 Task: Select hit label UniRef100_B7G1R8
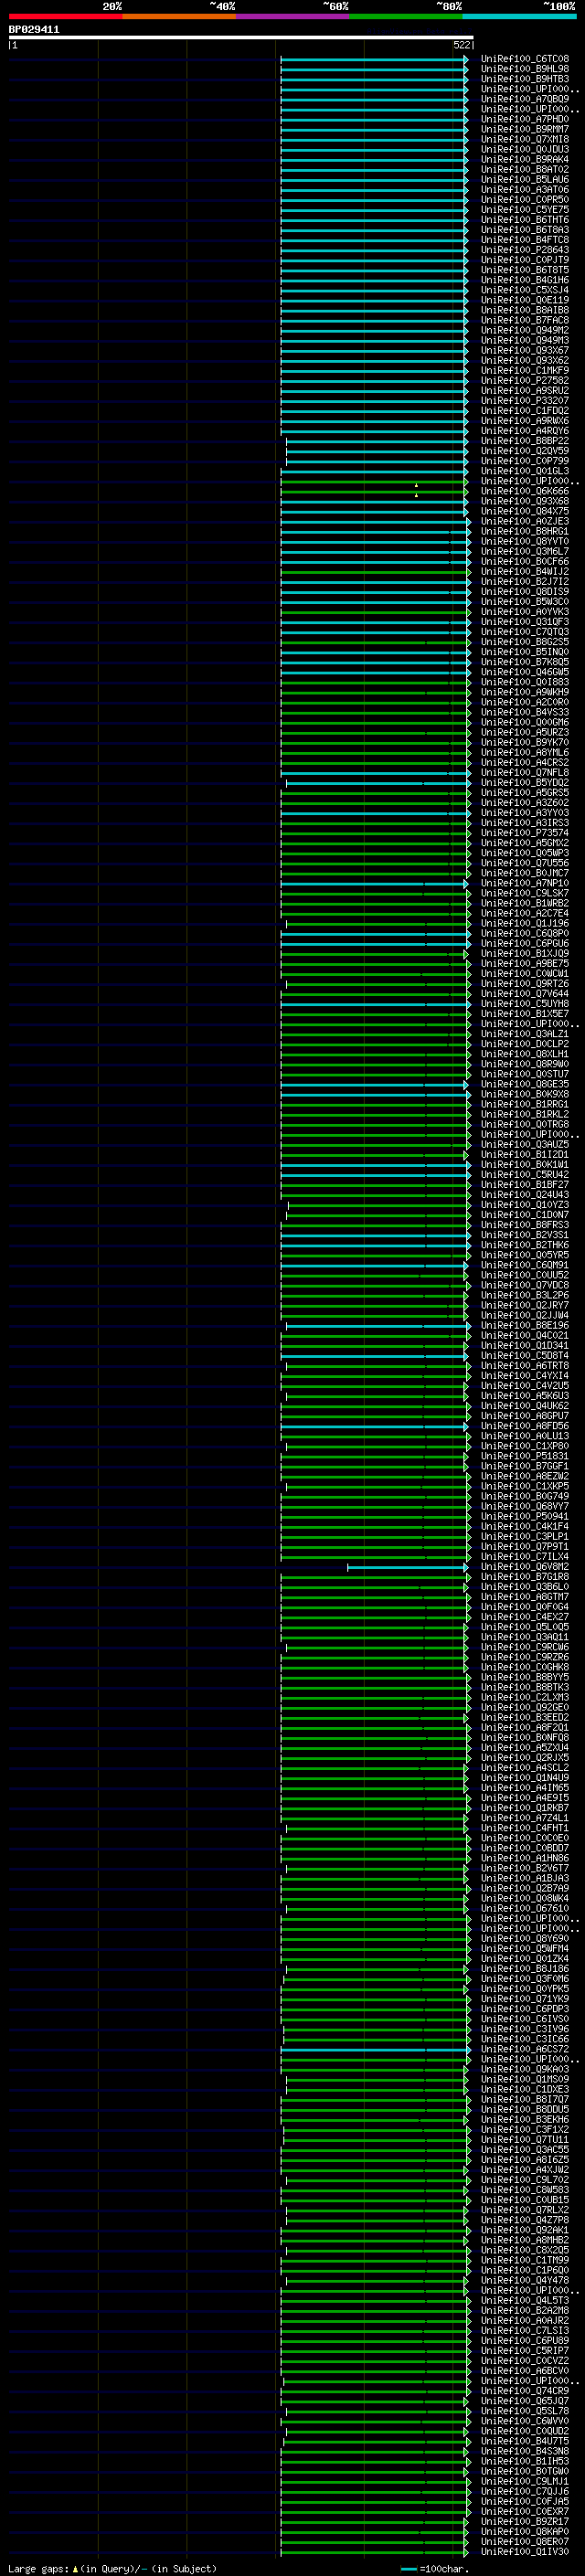point(525,1577)
